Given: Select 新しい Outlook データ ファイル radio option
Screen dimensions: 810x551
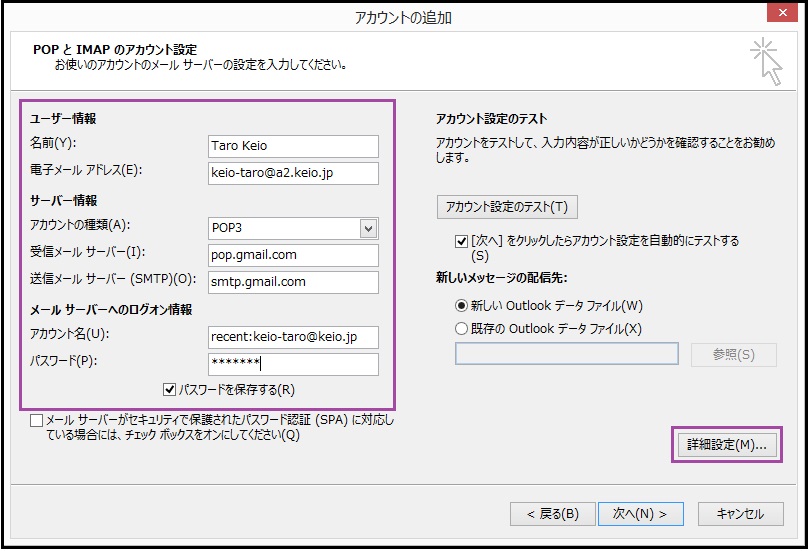Looking at the screenshot, I should tap(461, 306).
